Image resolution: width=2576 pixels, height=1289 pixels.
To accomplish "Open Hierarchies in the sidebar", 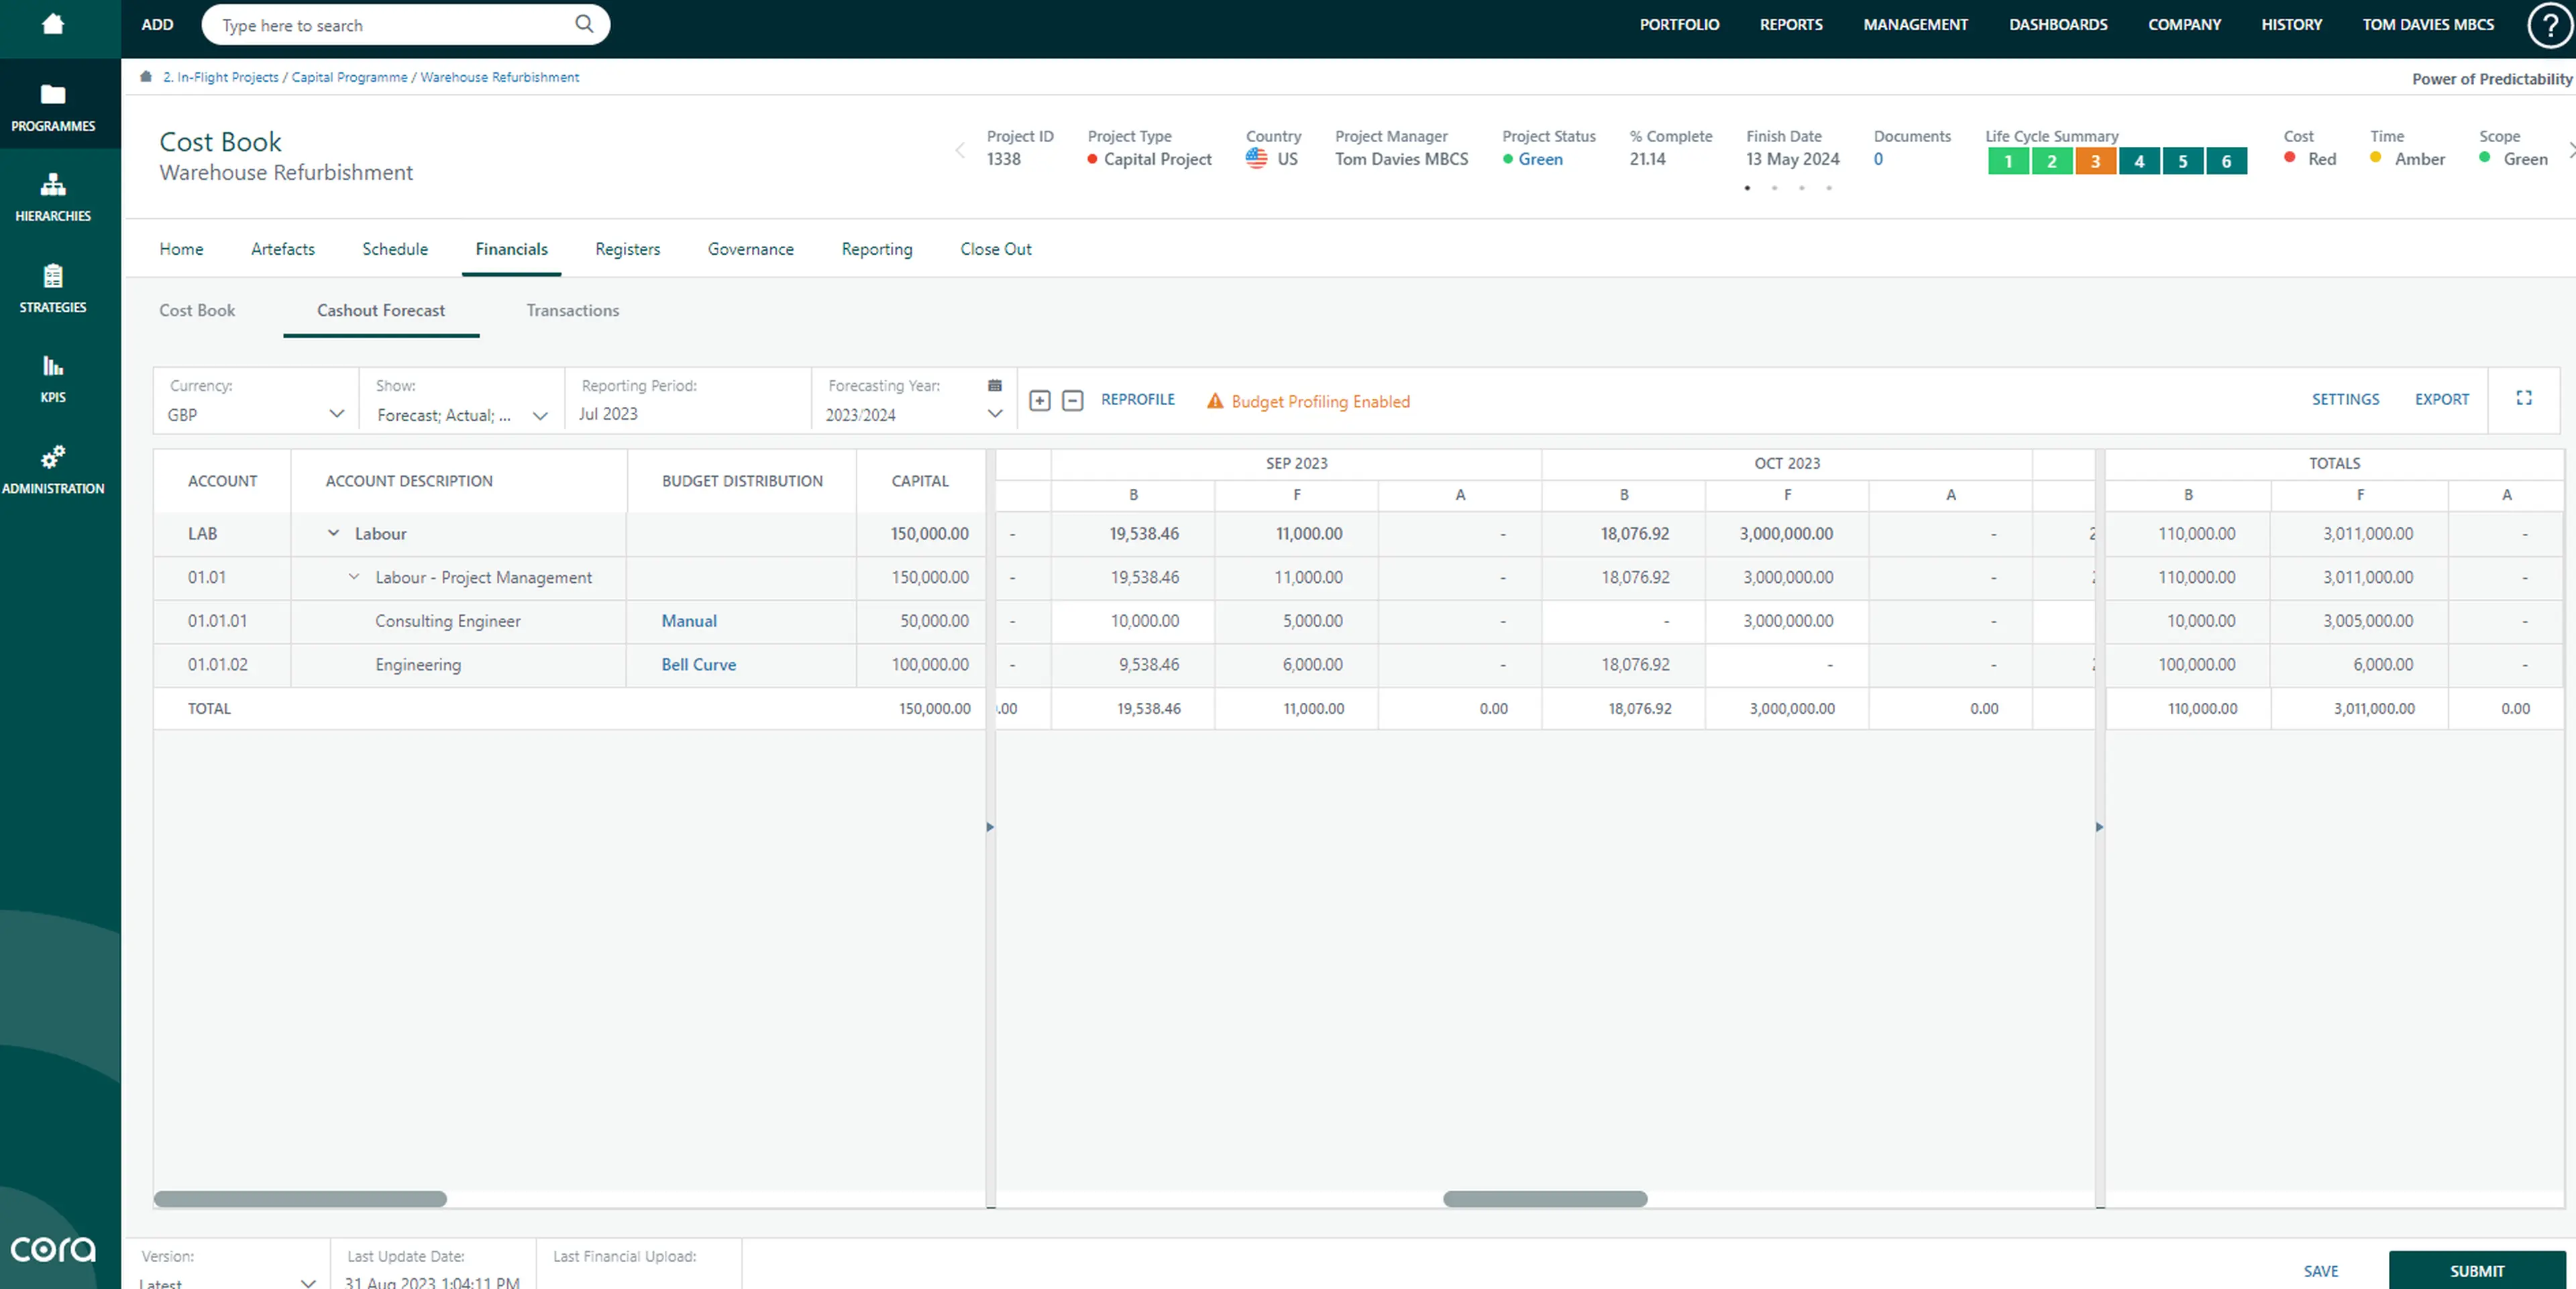I will coord(53,197).
